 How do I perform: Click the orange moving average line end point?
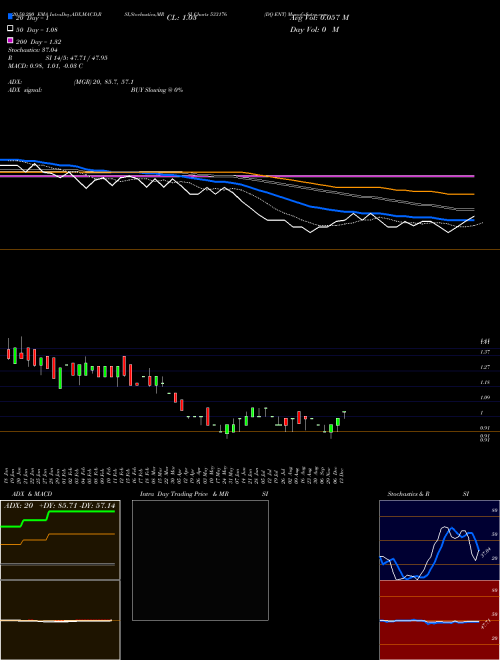474,194
